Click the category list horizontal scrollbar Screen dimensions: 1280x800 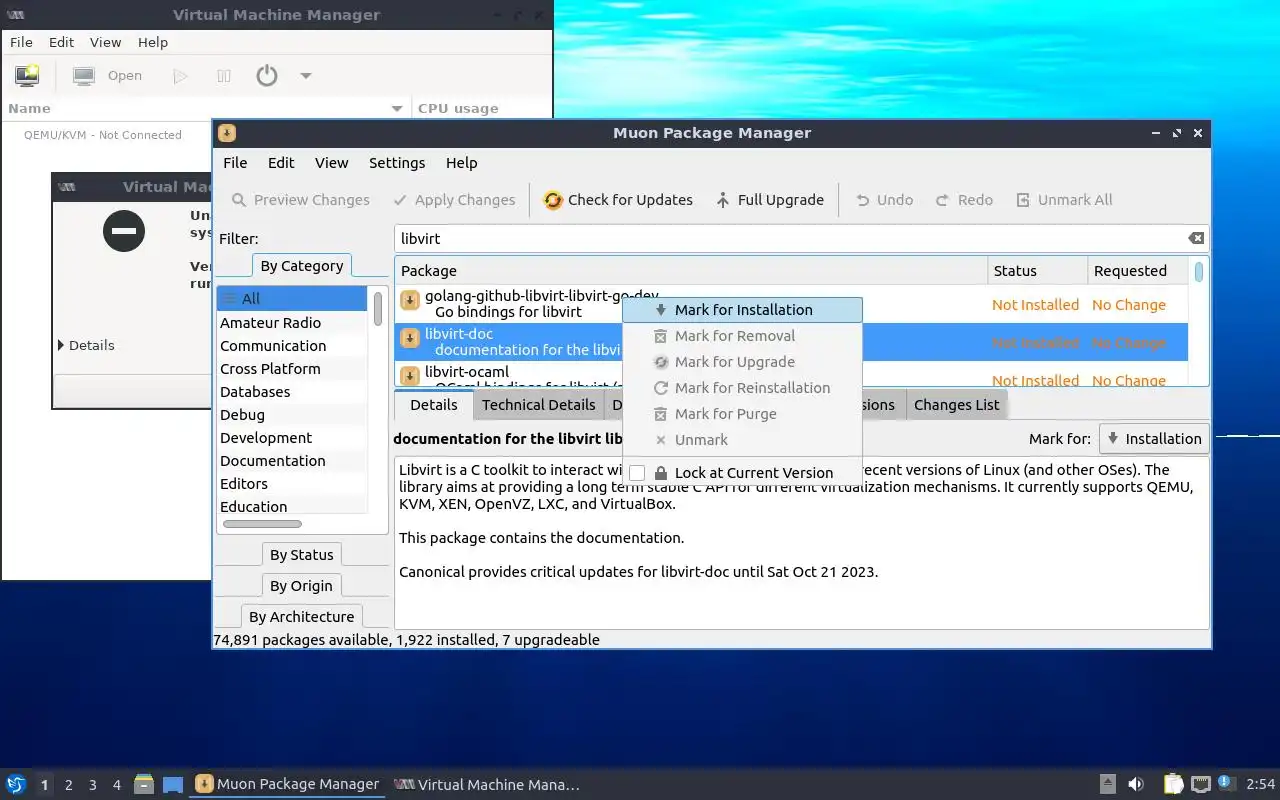point(262,524)
